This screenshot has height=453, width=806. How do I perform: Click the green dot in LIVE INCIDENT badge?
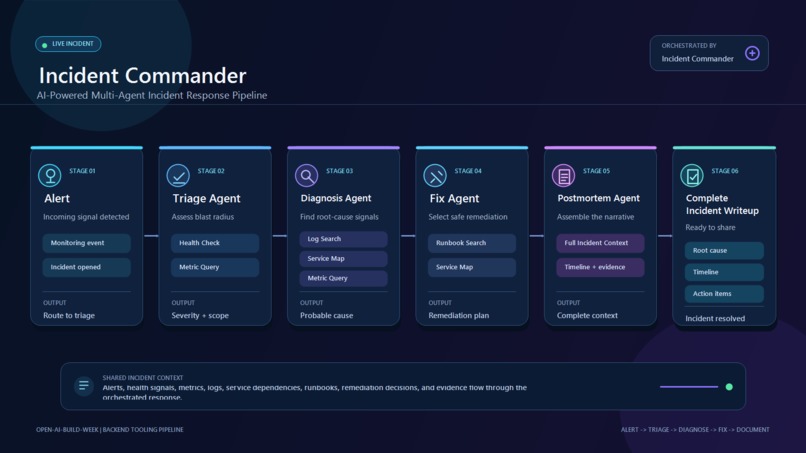click(x=45, y=45)
